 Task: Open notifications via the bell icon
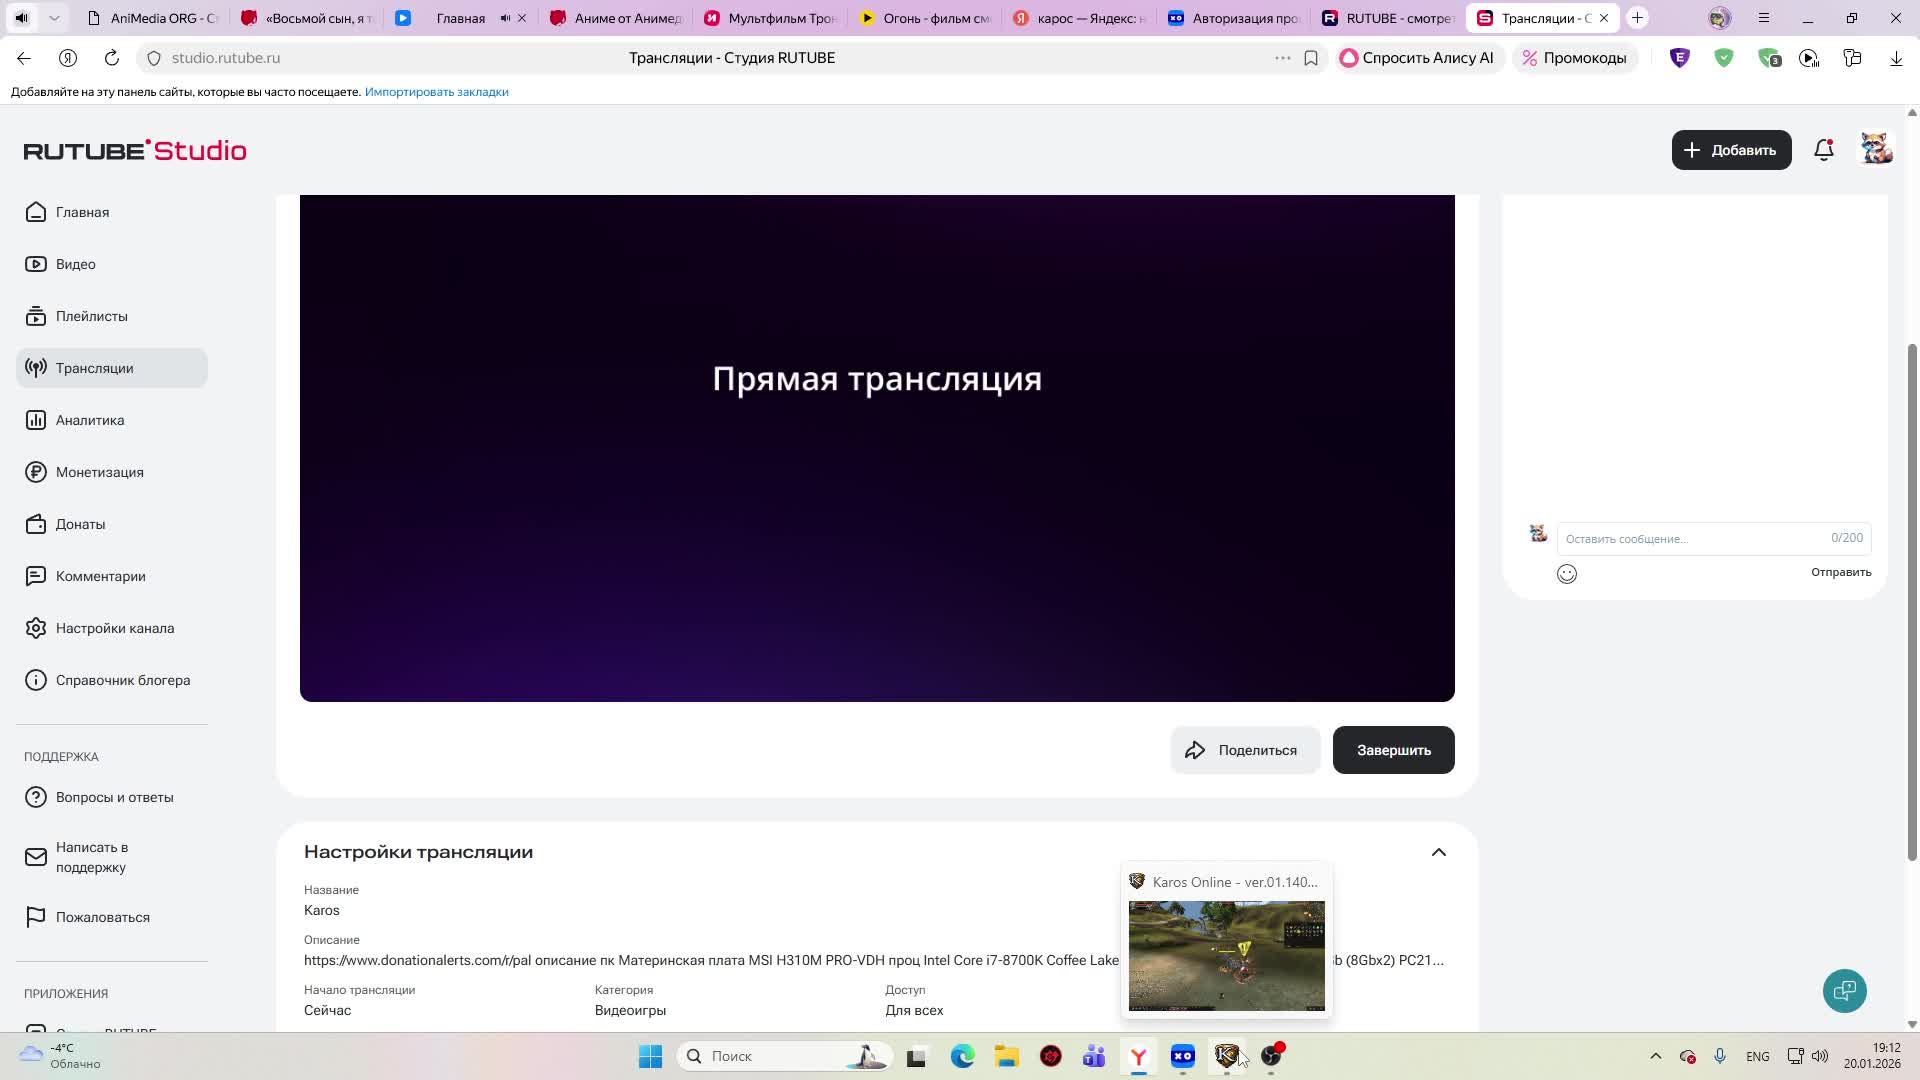click(1824, 149)
